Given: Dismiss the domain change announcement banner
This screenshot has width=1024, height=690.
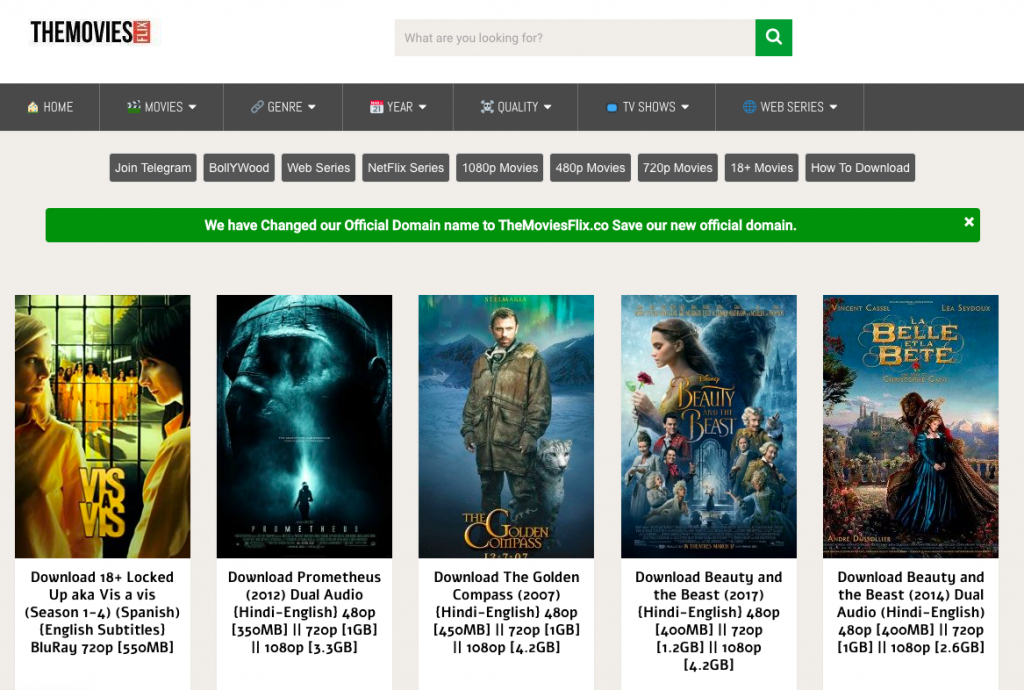Looking at the screenshot, I should click(x=968, y=222).
